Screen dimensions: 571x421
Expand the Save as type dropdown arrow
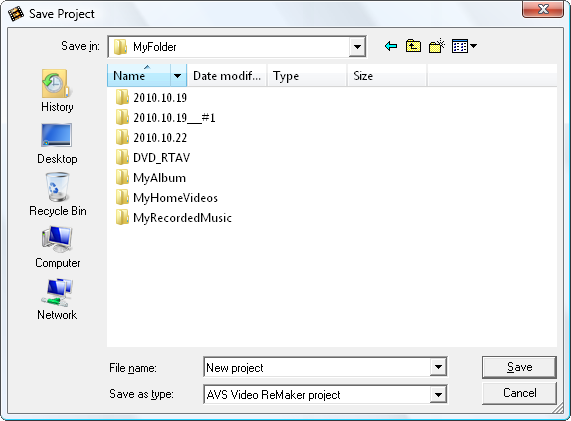438,394
